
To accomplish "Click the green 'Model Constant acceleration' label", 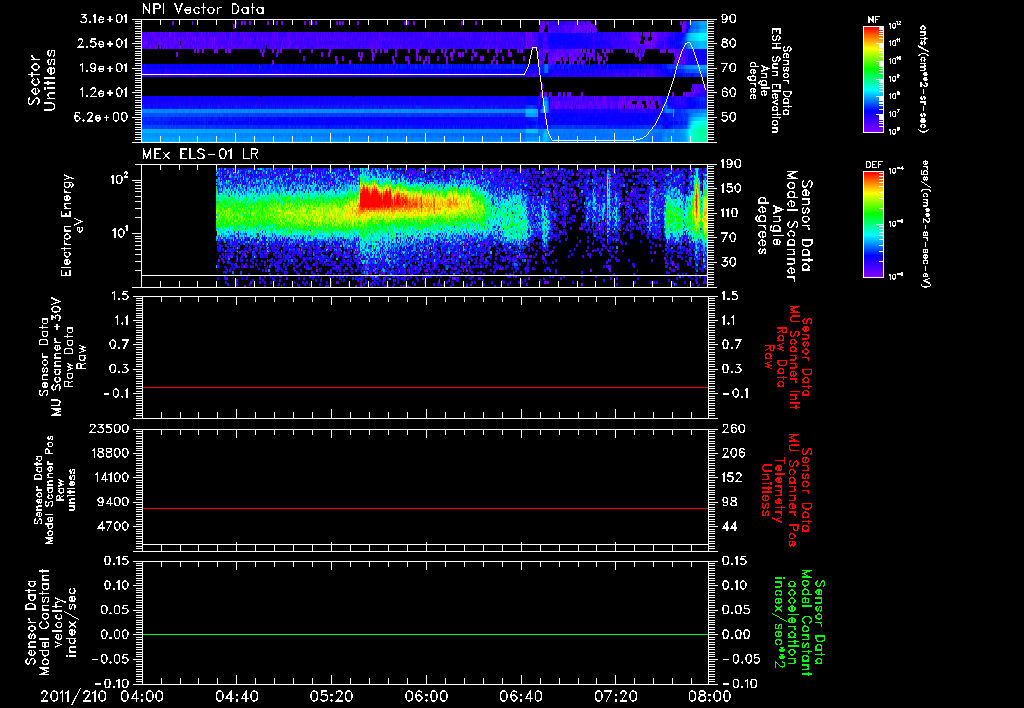I will (799, 623).
